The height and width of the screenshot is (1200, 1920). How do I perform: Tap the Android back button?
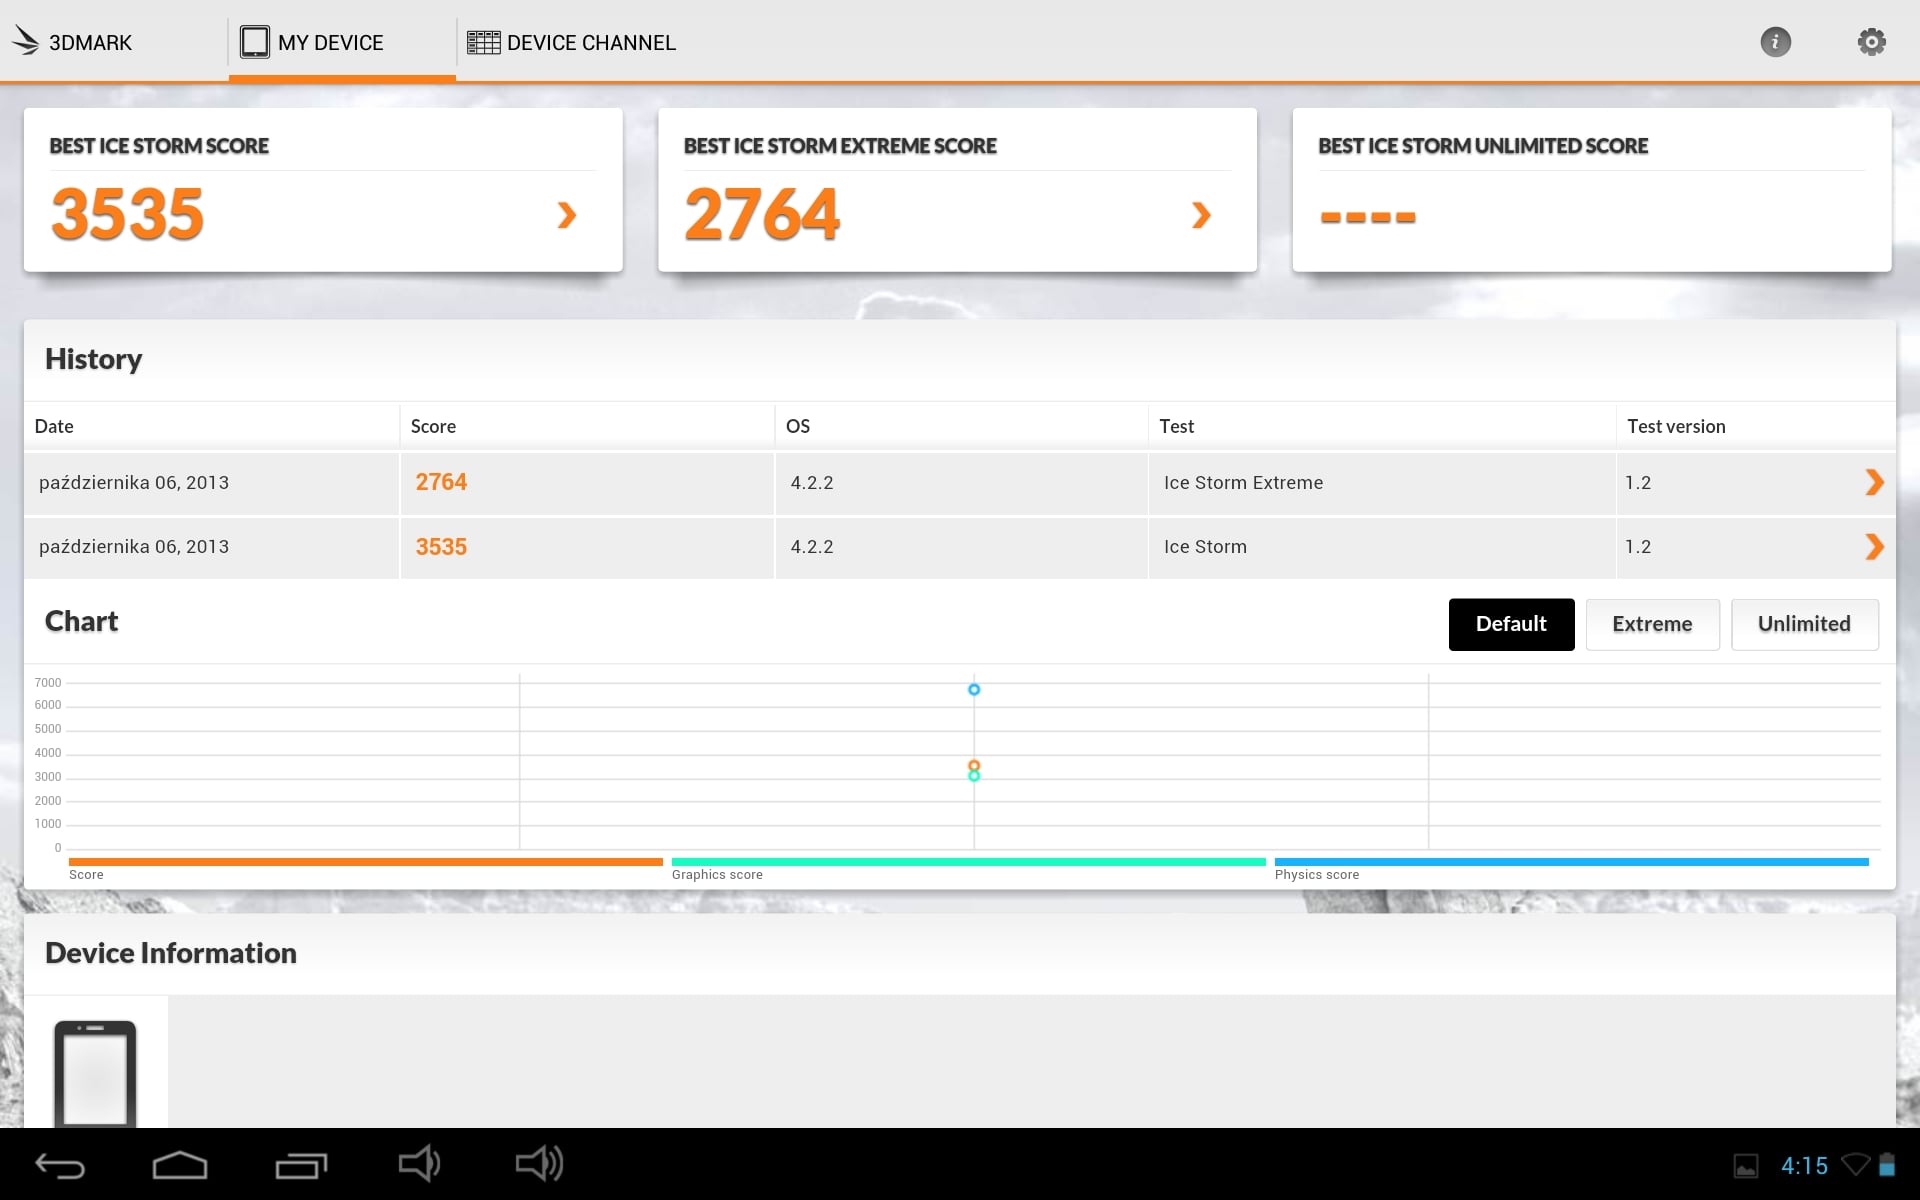[60, 1165]
